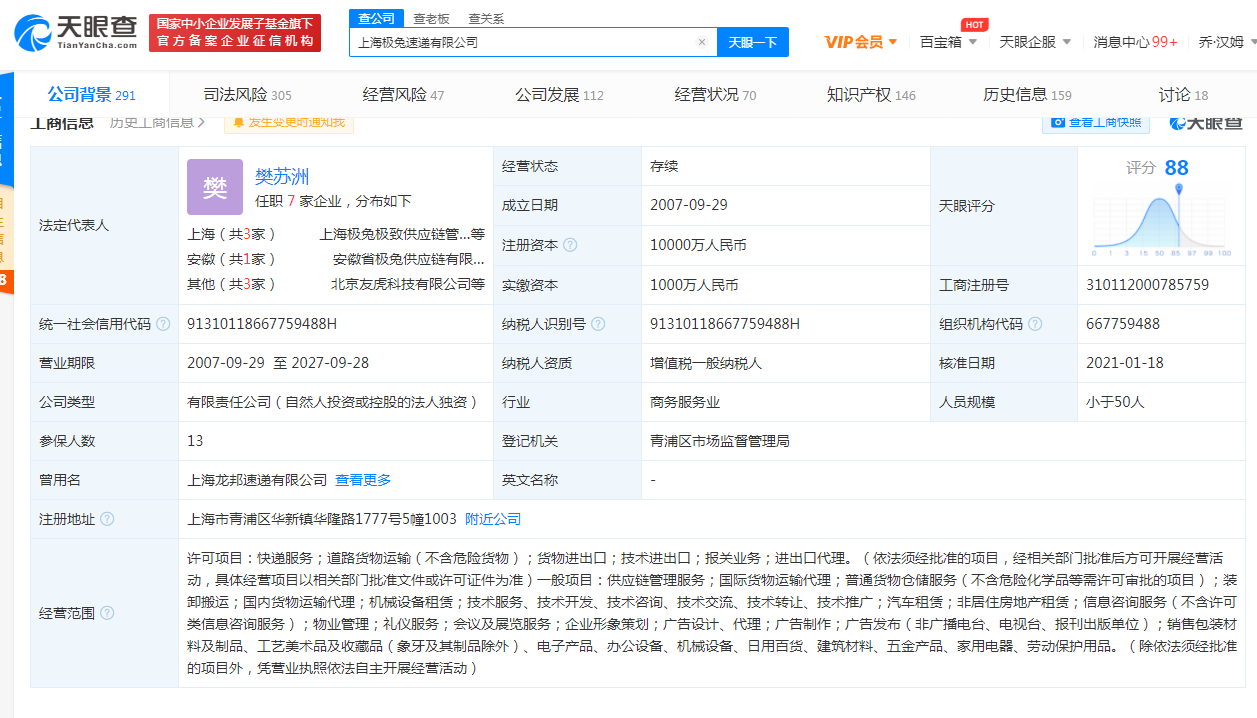Click the help icon next to 组织机构代码
This screenshot has height=718, width=1257.
pos(1035,324)
